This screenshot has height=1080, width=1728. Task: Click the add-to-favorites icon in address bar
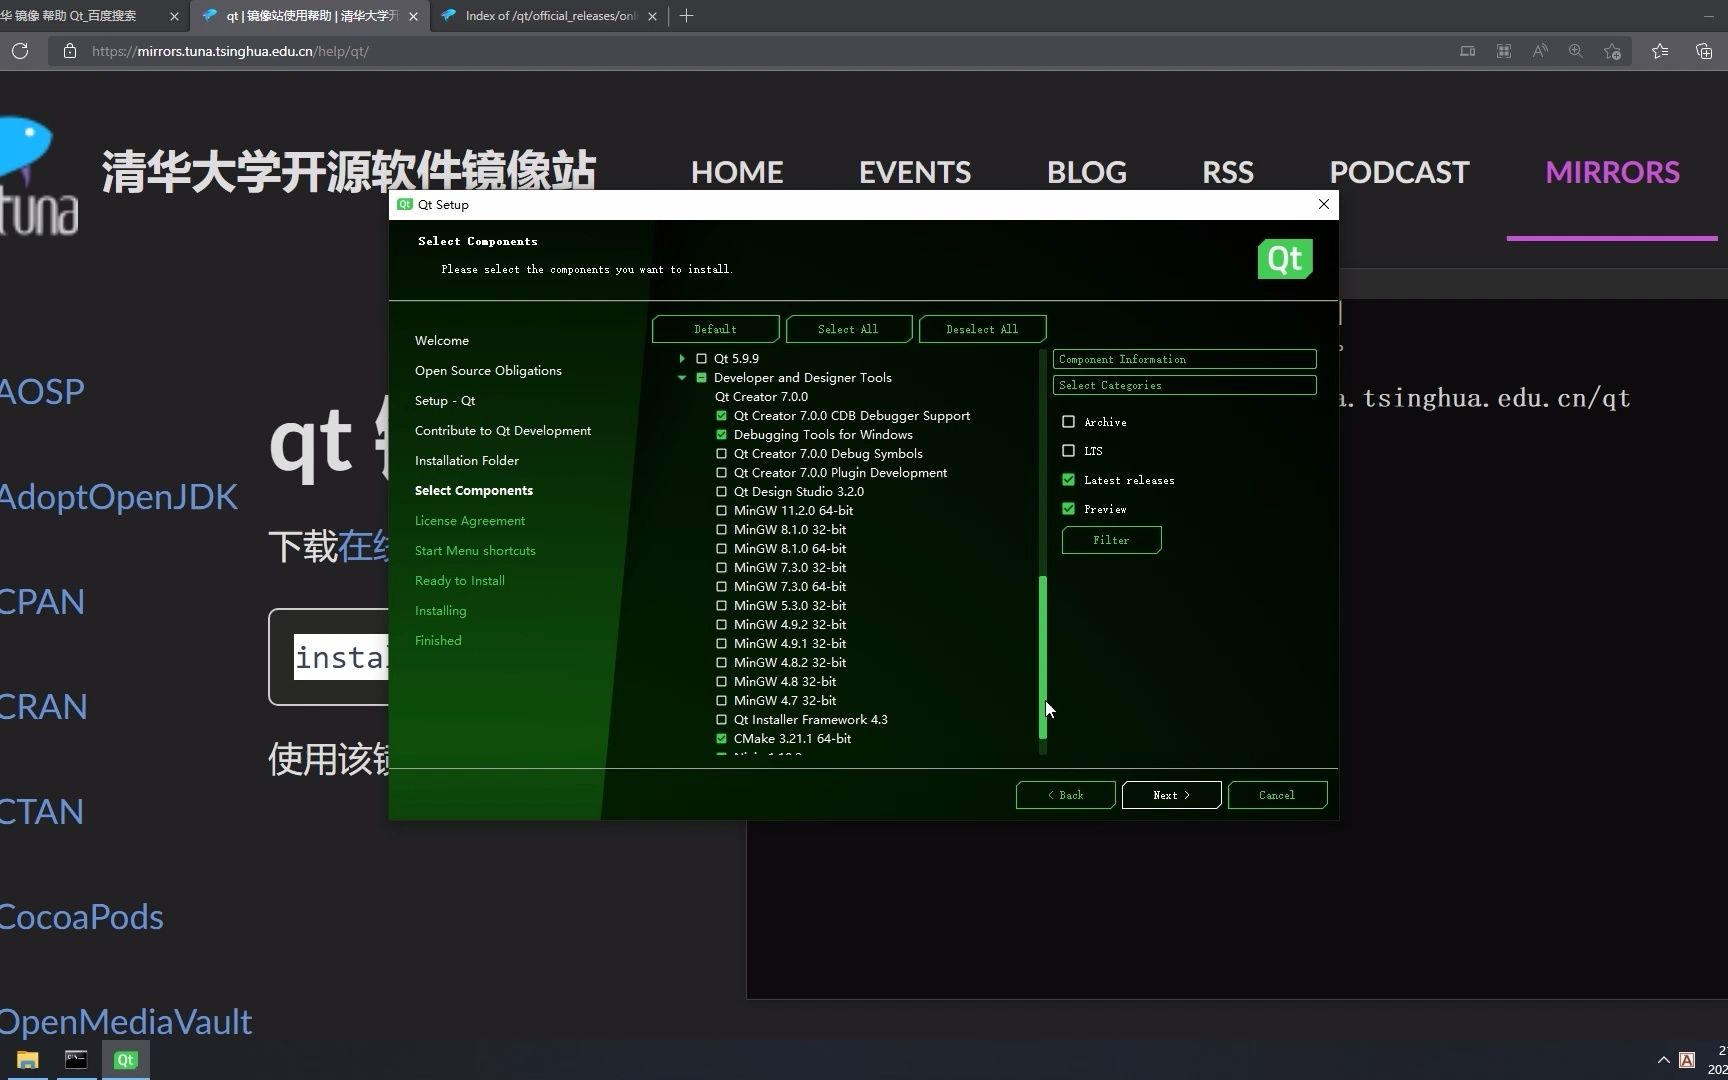[x=1612, y=51]
